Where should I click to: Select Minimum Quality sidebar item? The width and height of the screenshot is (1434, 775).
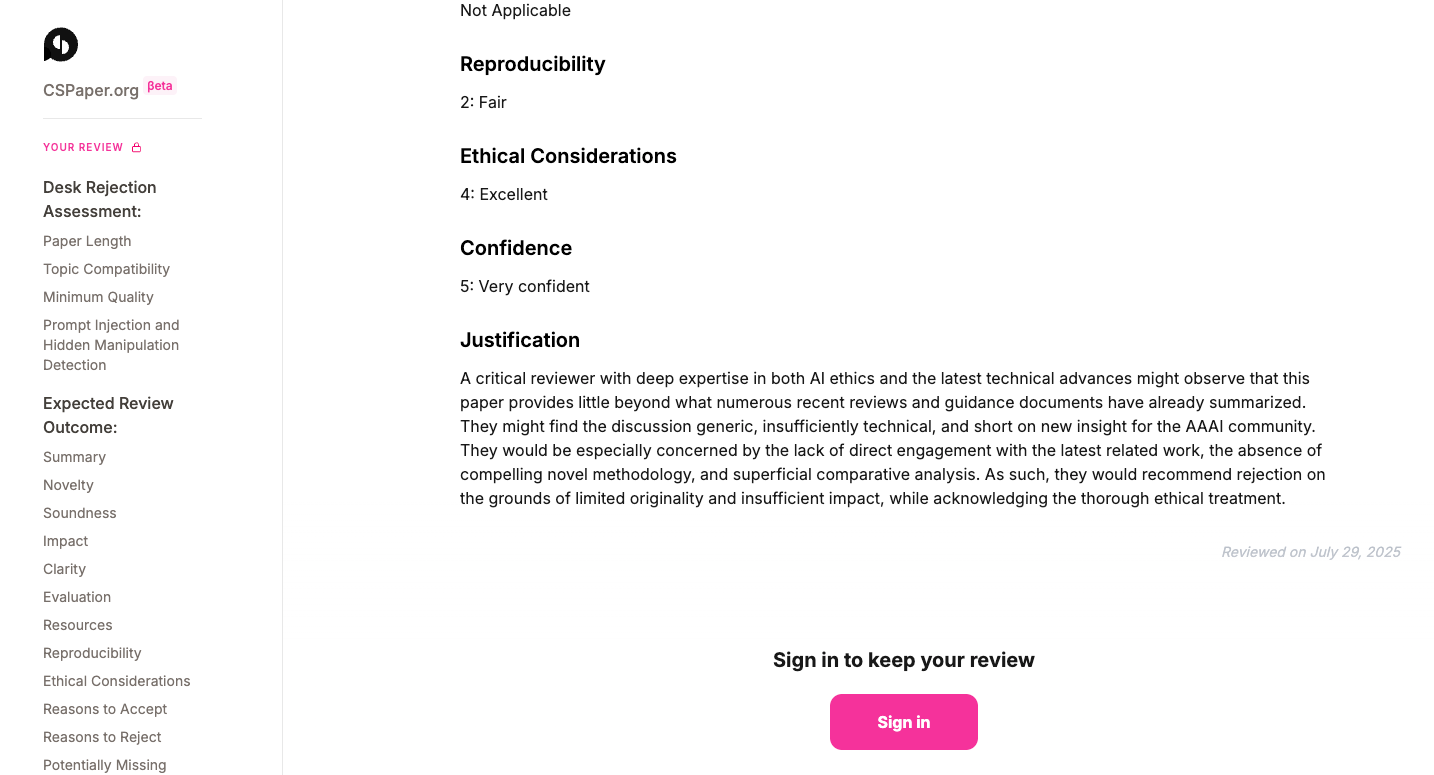tap(98, 297)
